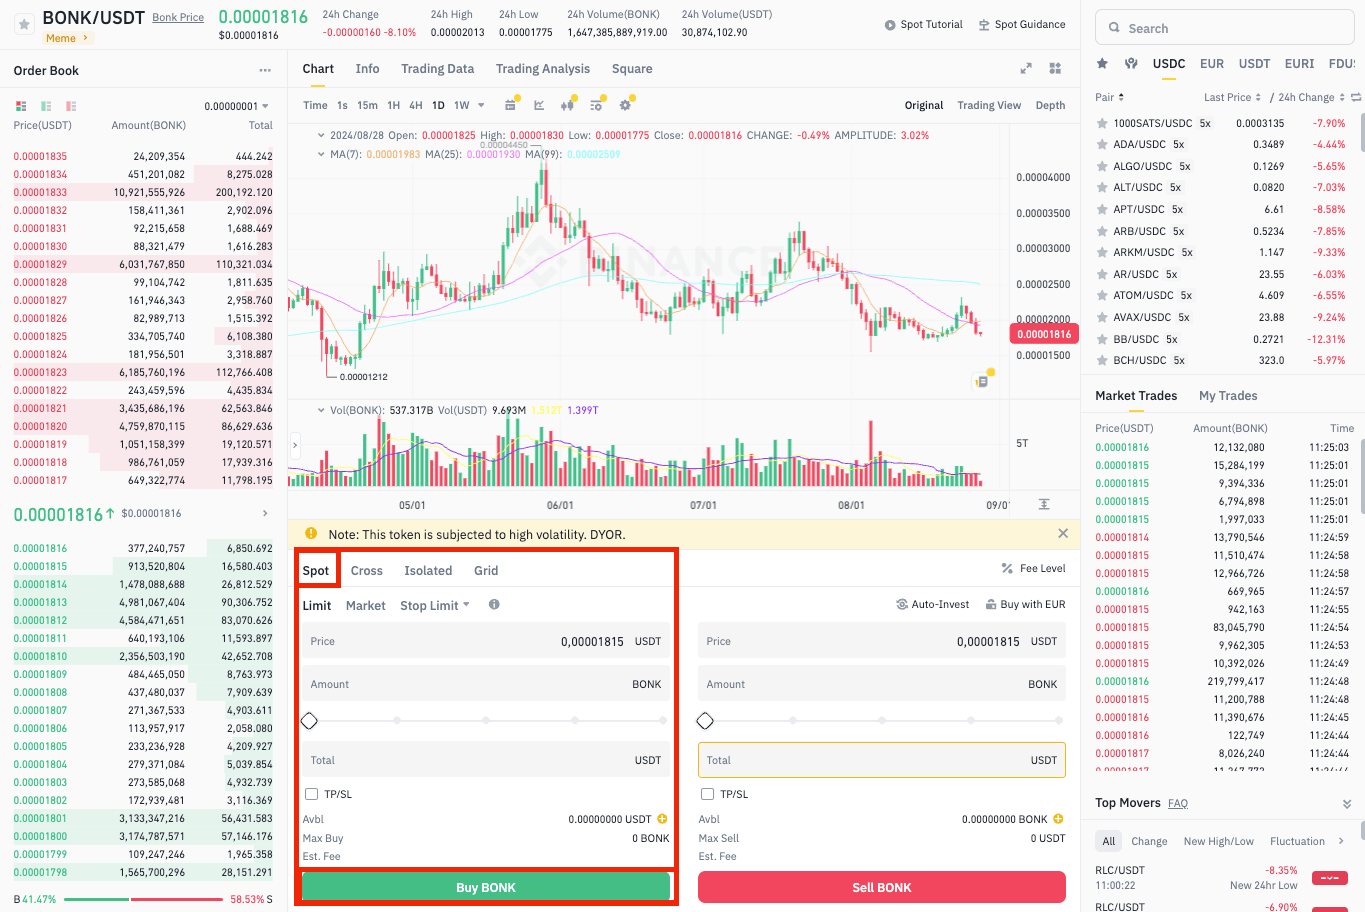Open Stop Limit order type dropdown
This screenshot has width=1365, height=912.
coord(435,605)
